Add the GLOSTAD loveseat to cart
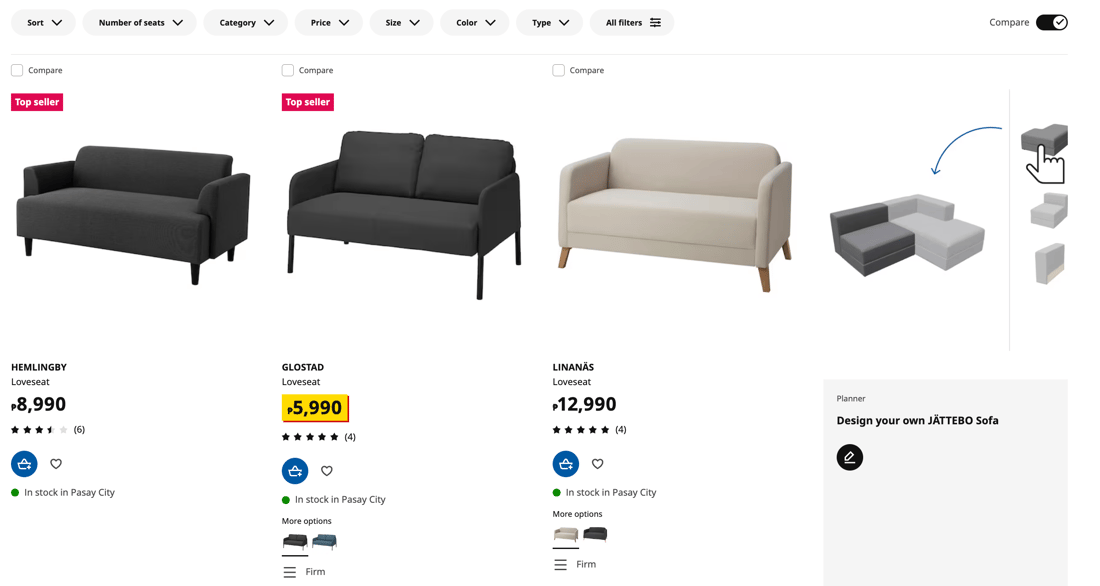 coord(294,470)
